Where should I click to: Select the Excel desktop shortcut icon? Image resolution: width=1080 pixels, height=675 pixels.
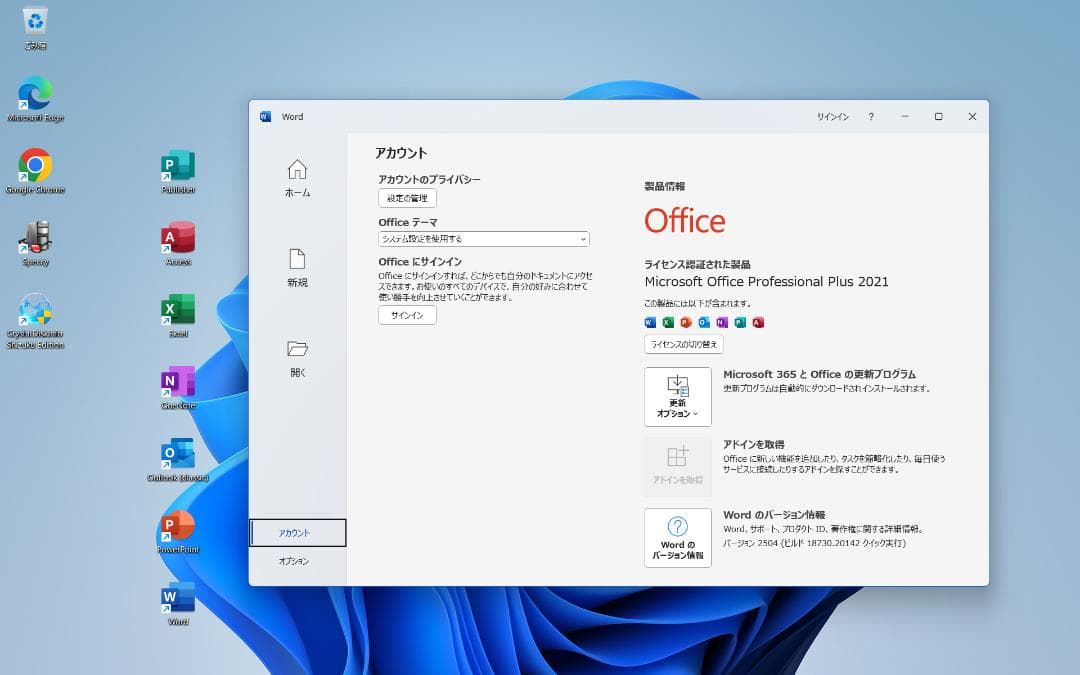[x=178, y=310]
